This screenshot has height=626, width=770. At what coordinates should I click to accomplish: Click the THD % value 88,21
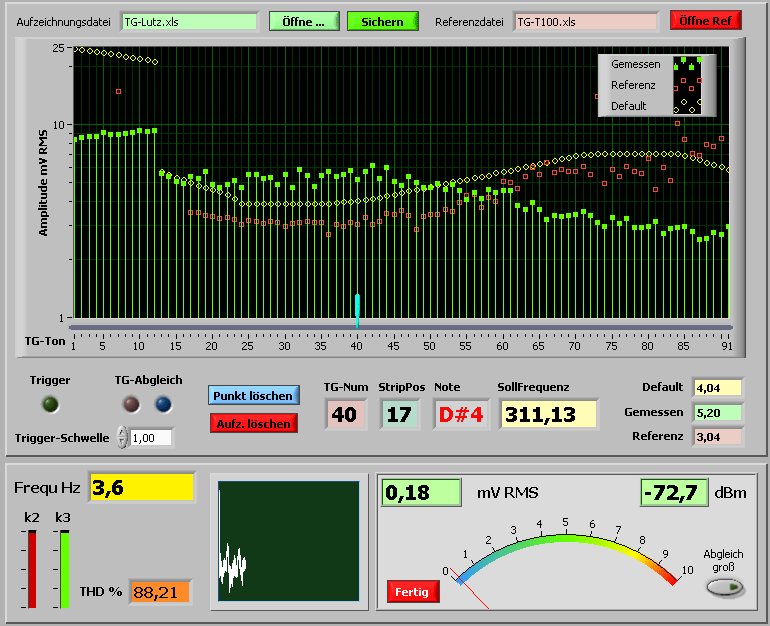point(159,592)
